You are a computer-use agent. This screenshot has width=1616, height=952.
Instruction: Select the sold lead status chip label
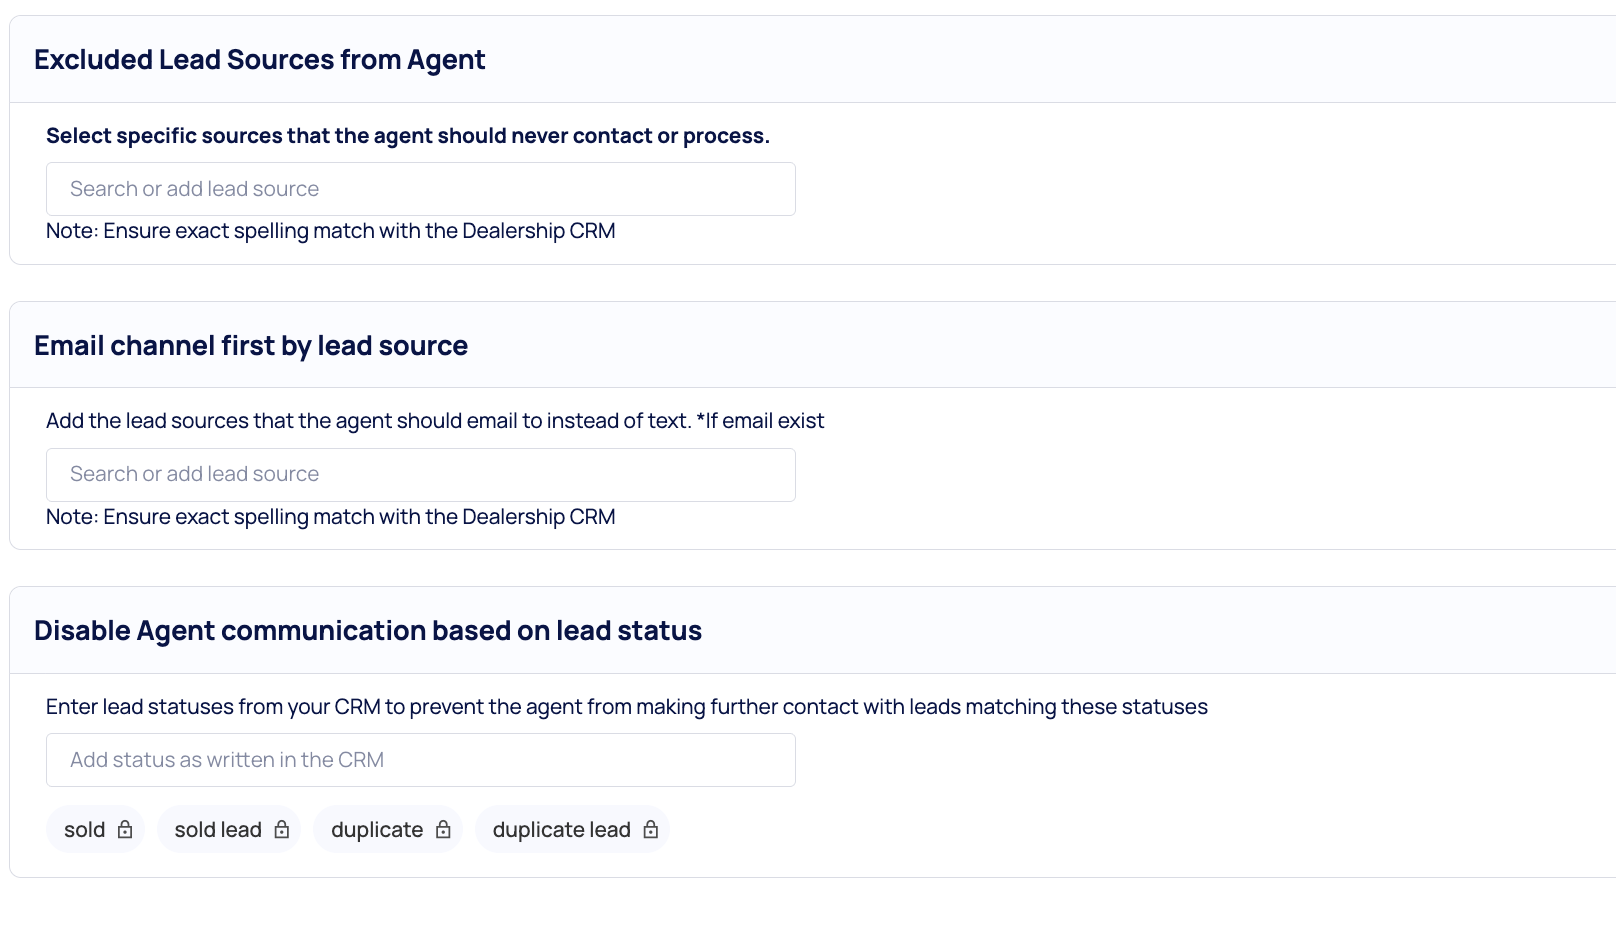pyautogui.click(x=218, y=830)
